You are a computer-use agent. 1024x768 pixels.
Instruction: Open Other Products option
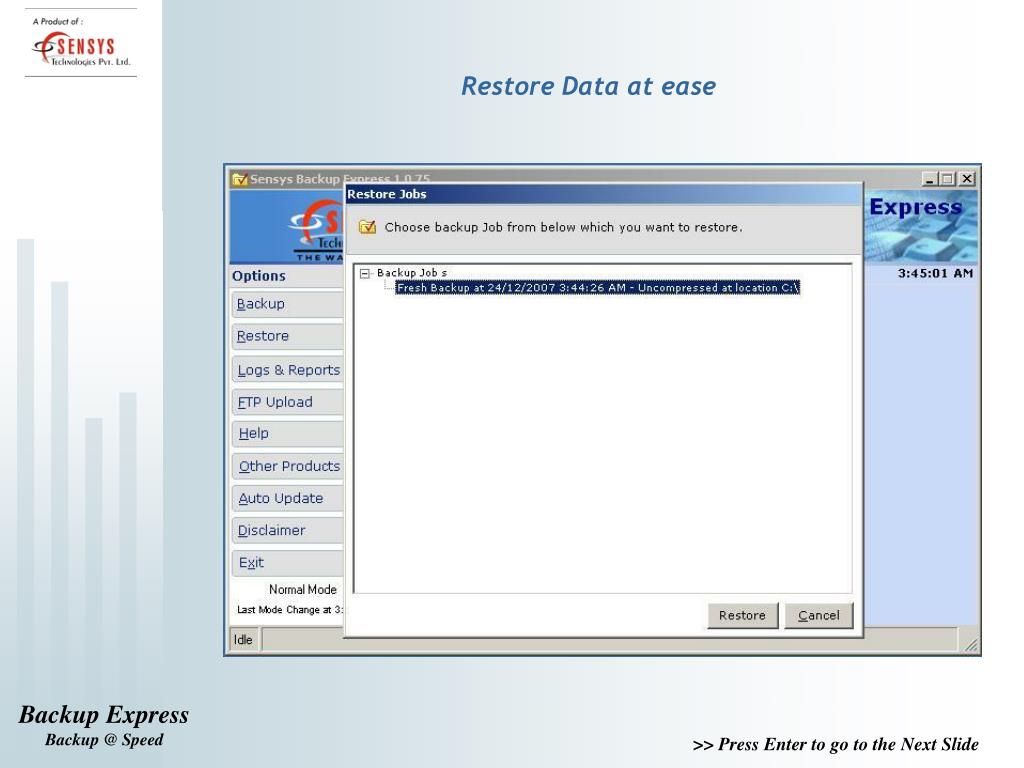pyautogui.click(x=287, y=466)
